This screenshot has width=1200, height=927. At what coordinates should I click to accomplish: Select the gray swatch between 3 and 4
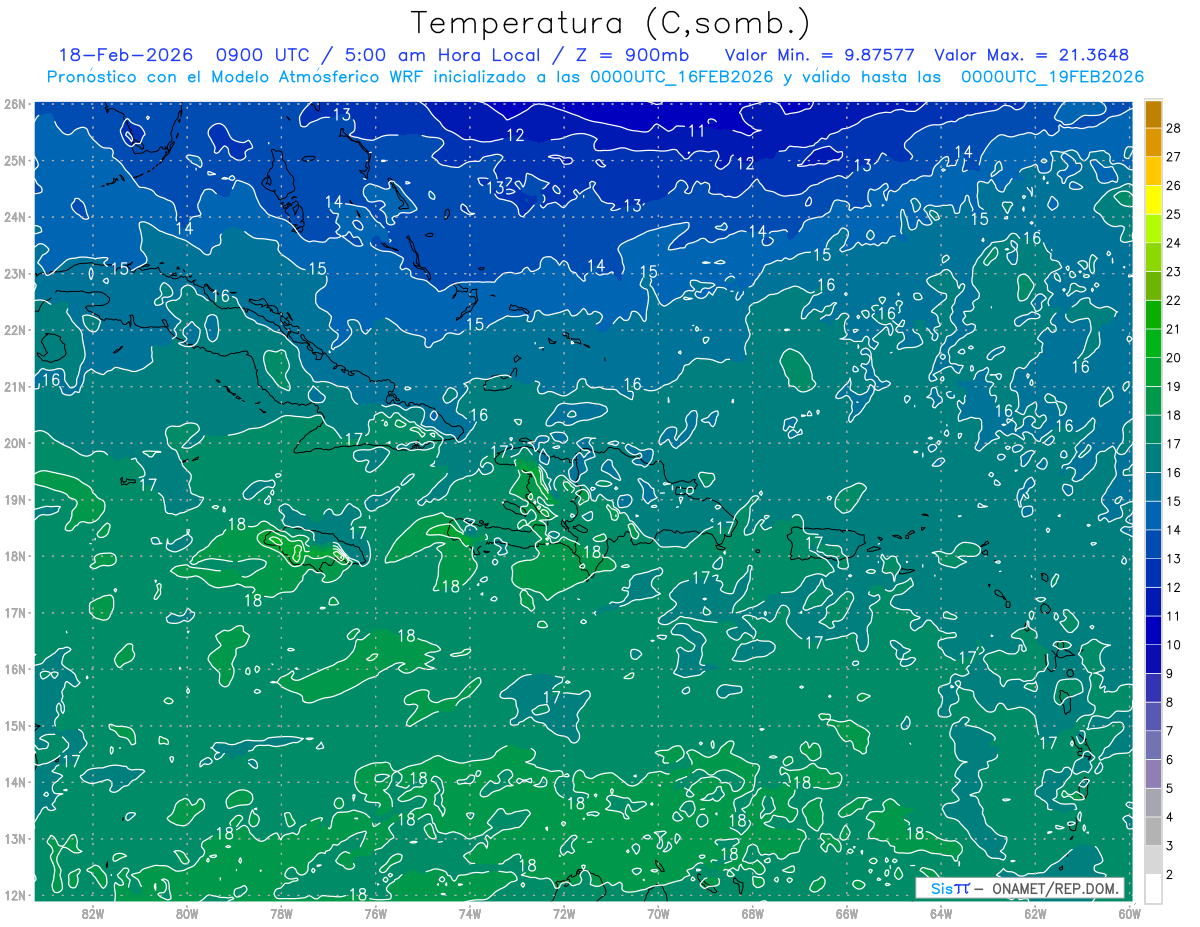[1153, 831]
